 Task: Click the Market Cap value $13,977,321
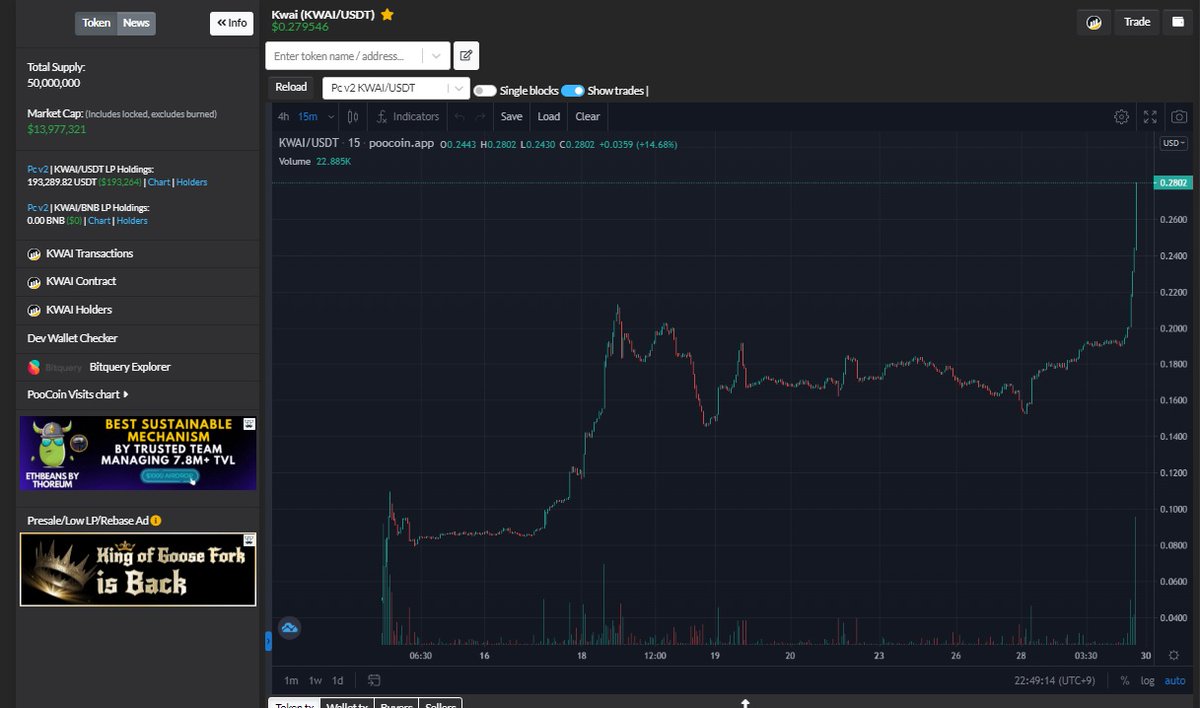coord(56,129)
